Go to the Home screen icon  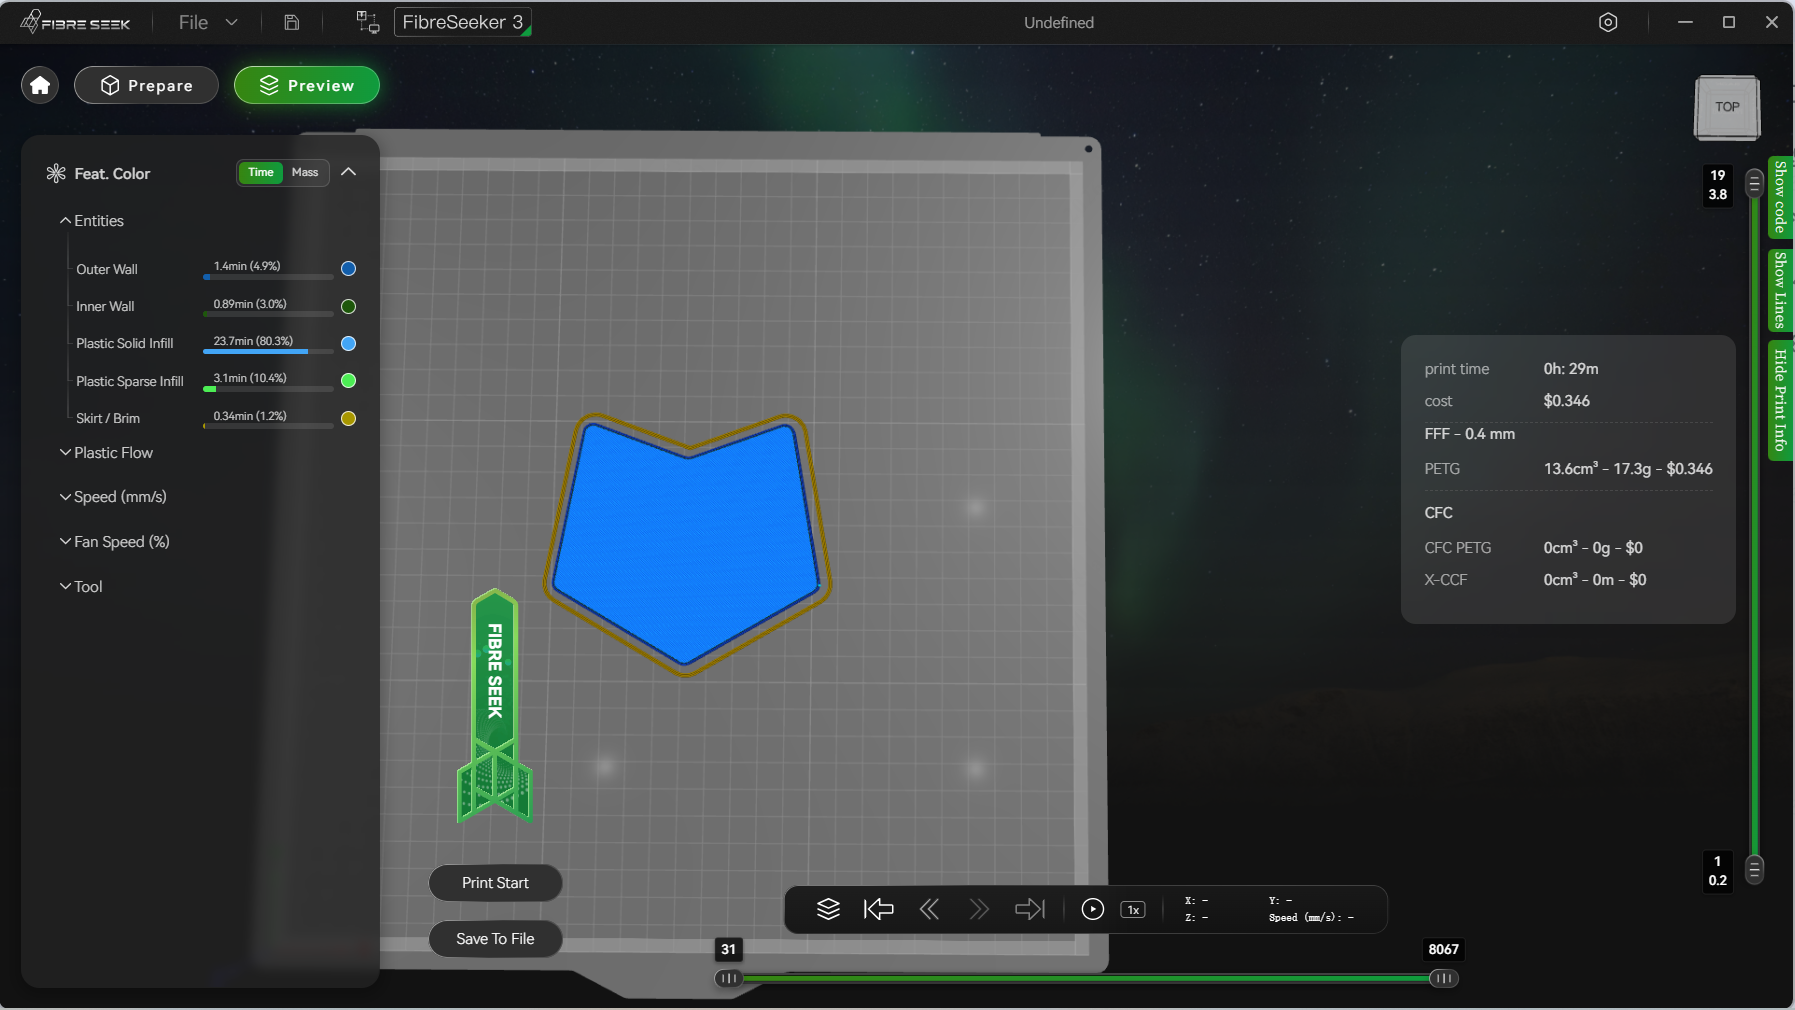pyautogui.click(x=40, y=85)
